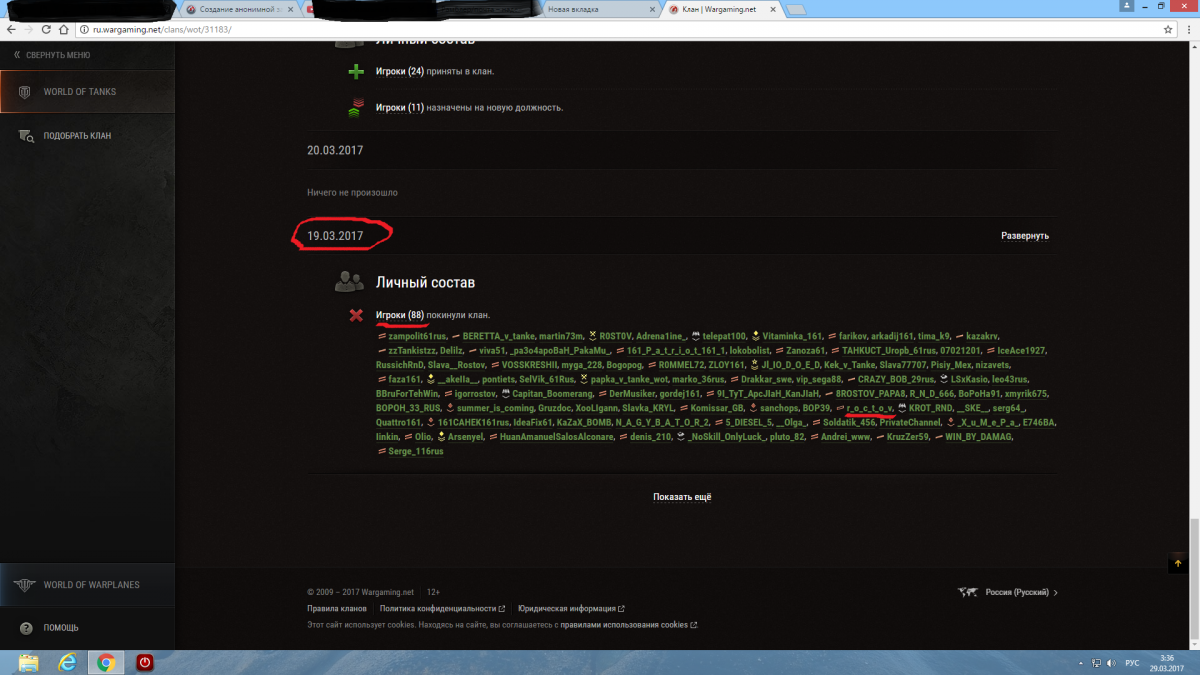Switch to the Новая вкладка tab
This screenshot has height=675, width=1200.
click(598, 9)
